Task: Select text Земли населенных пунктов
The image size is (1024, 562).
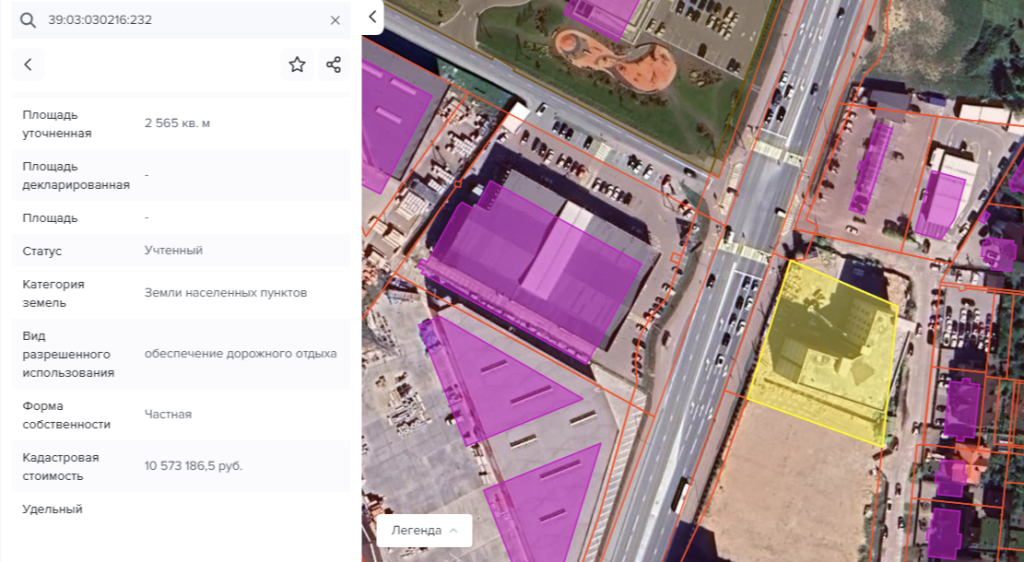Action: [x=225, y=293]
